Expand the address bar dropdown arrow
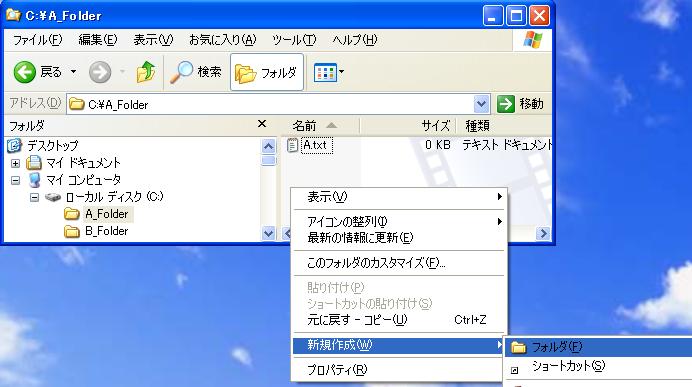Image resolution: width=692 pixels, height=387 pixels. [481, 105]
